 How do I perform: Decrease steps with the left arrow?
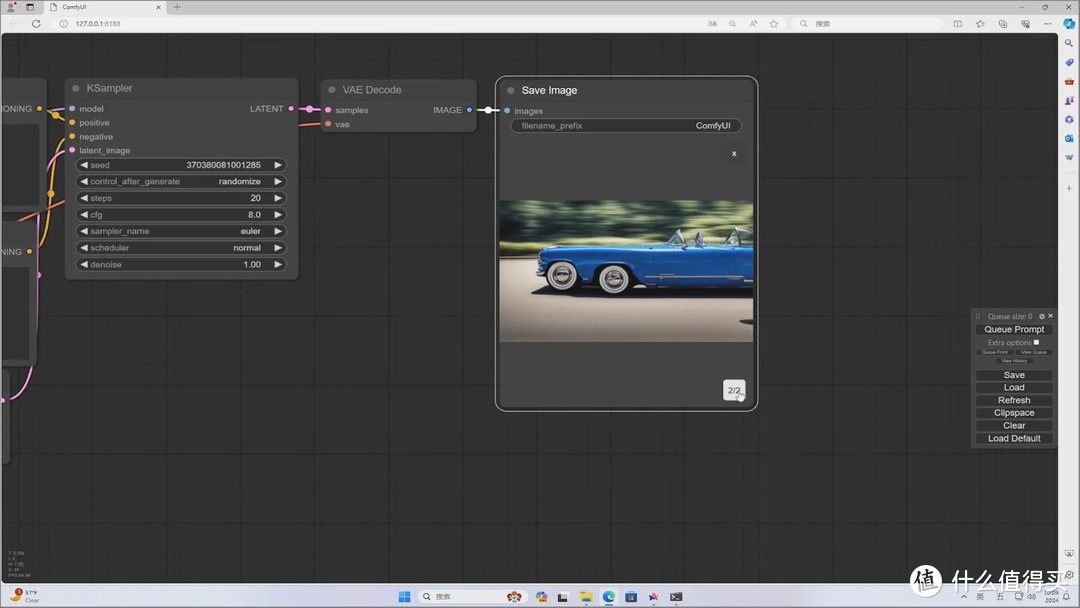84,198
